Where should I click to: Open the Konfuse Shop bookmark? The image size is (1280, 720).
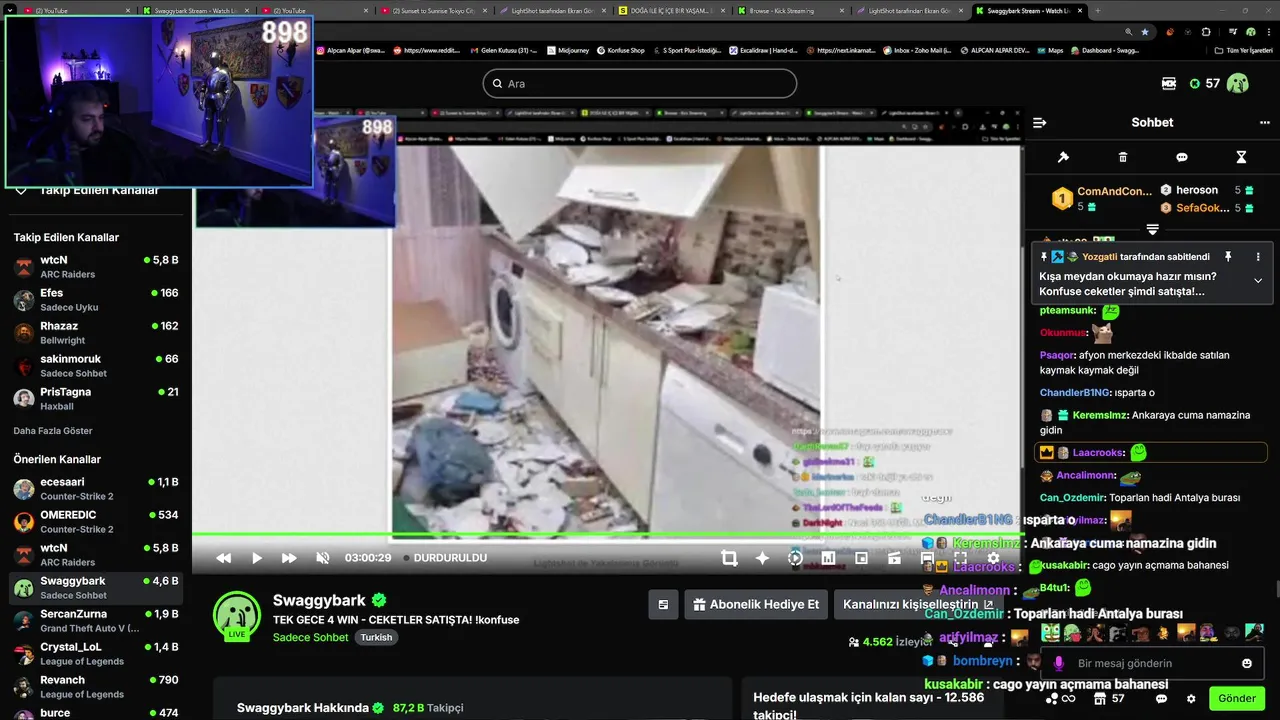tap(620, 50)
